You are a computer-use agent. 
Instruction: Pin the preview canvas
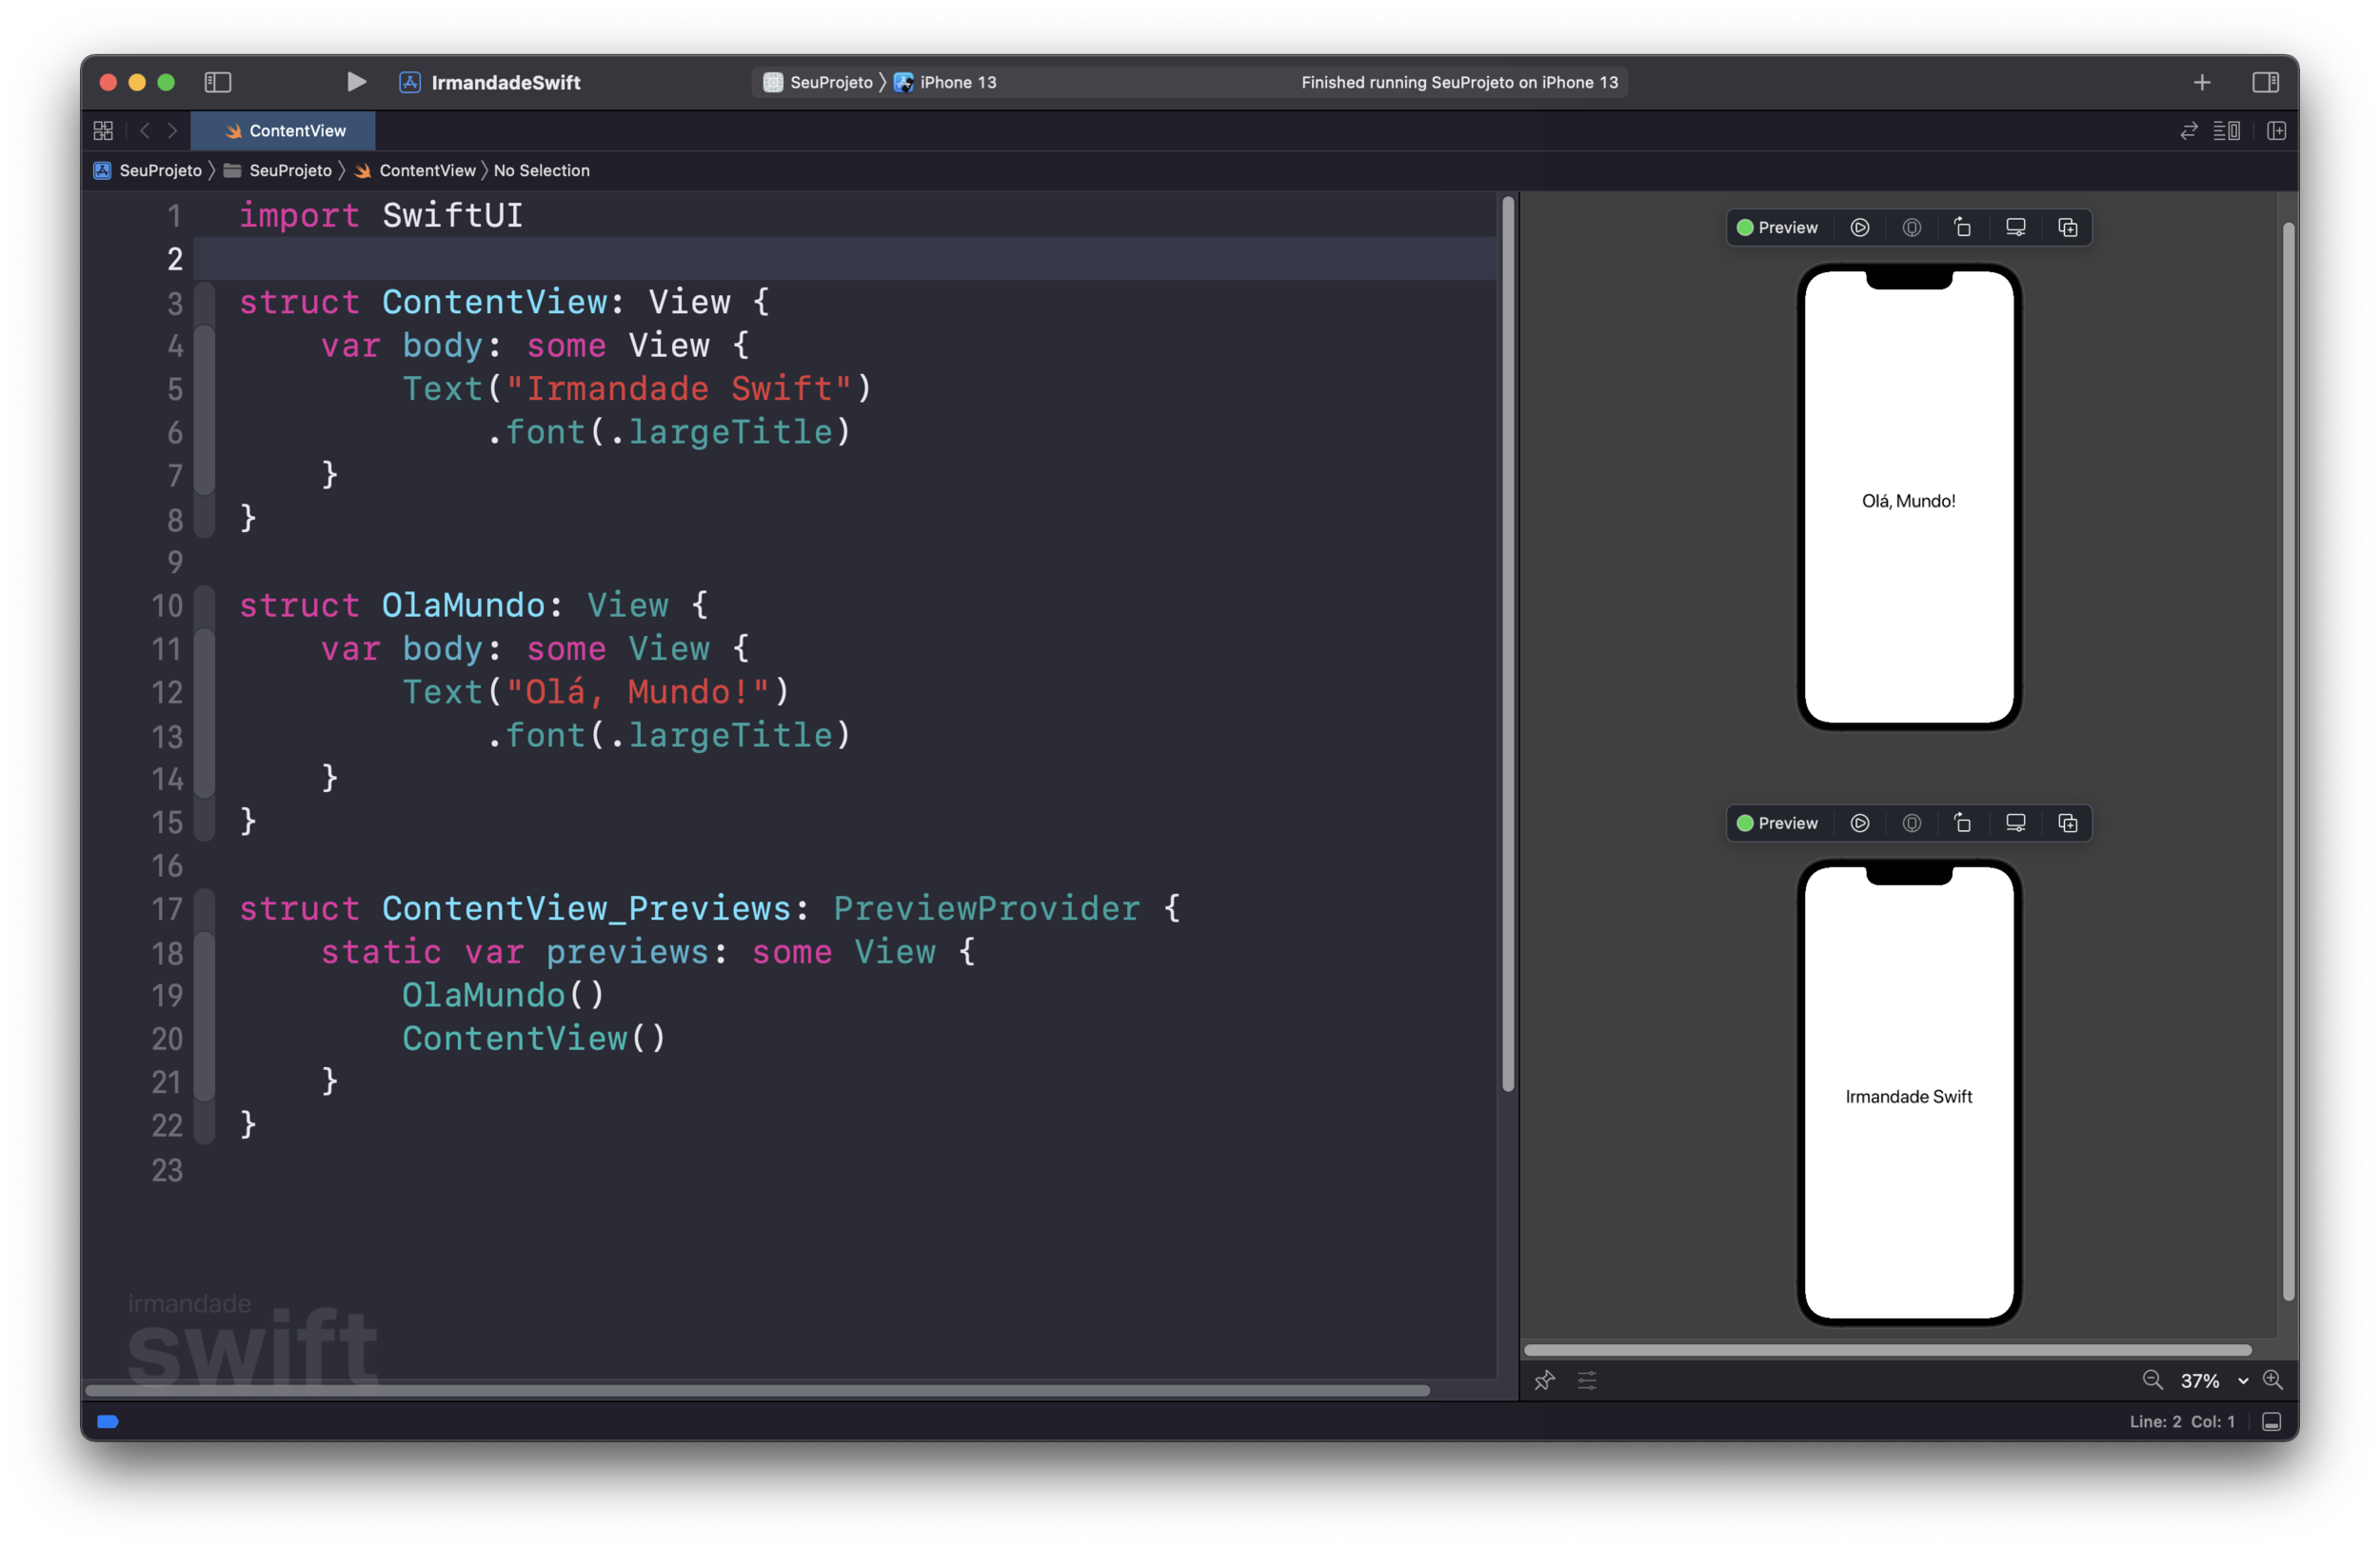1544,1380
